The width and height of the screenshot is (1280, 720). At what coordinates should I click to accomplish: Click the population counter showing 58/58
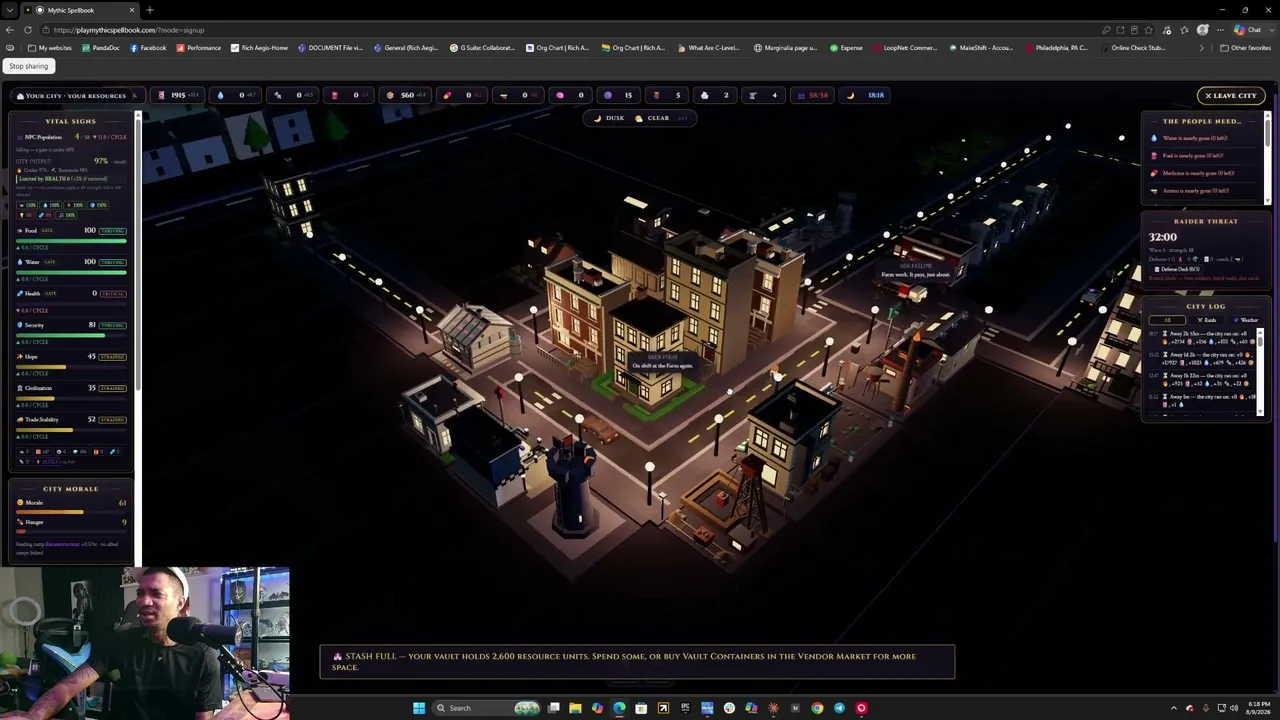813,95
